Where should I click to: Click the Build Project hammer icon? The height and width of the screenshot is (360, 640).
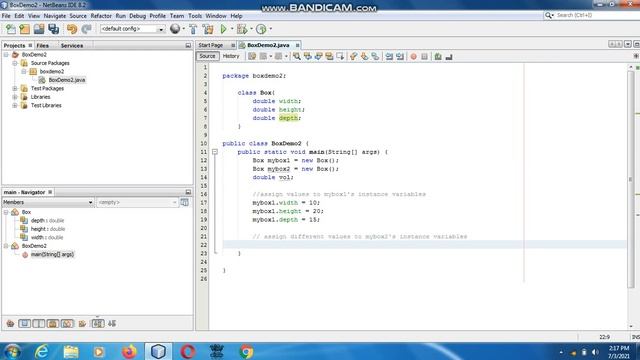tap(193, 29)
